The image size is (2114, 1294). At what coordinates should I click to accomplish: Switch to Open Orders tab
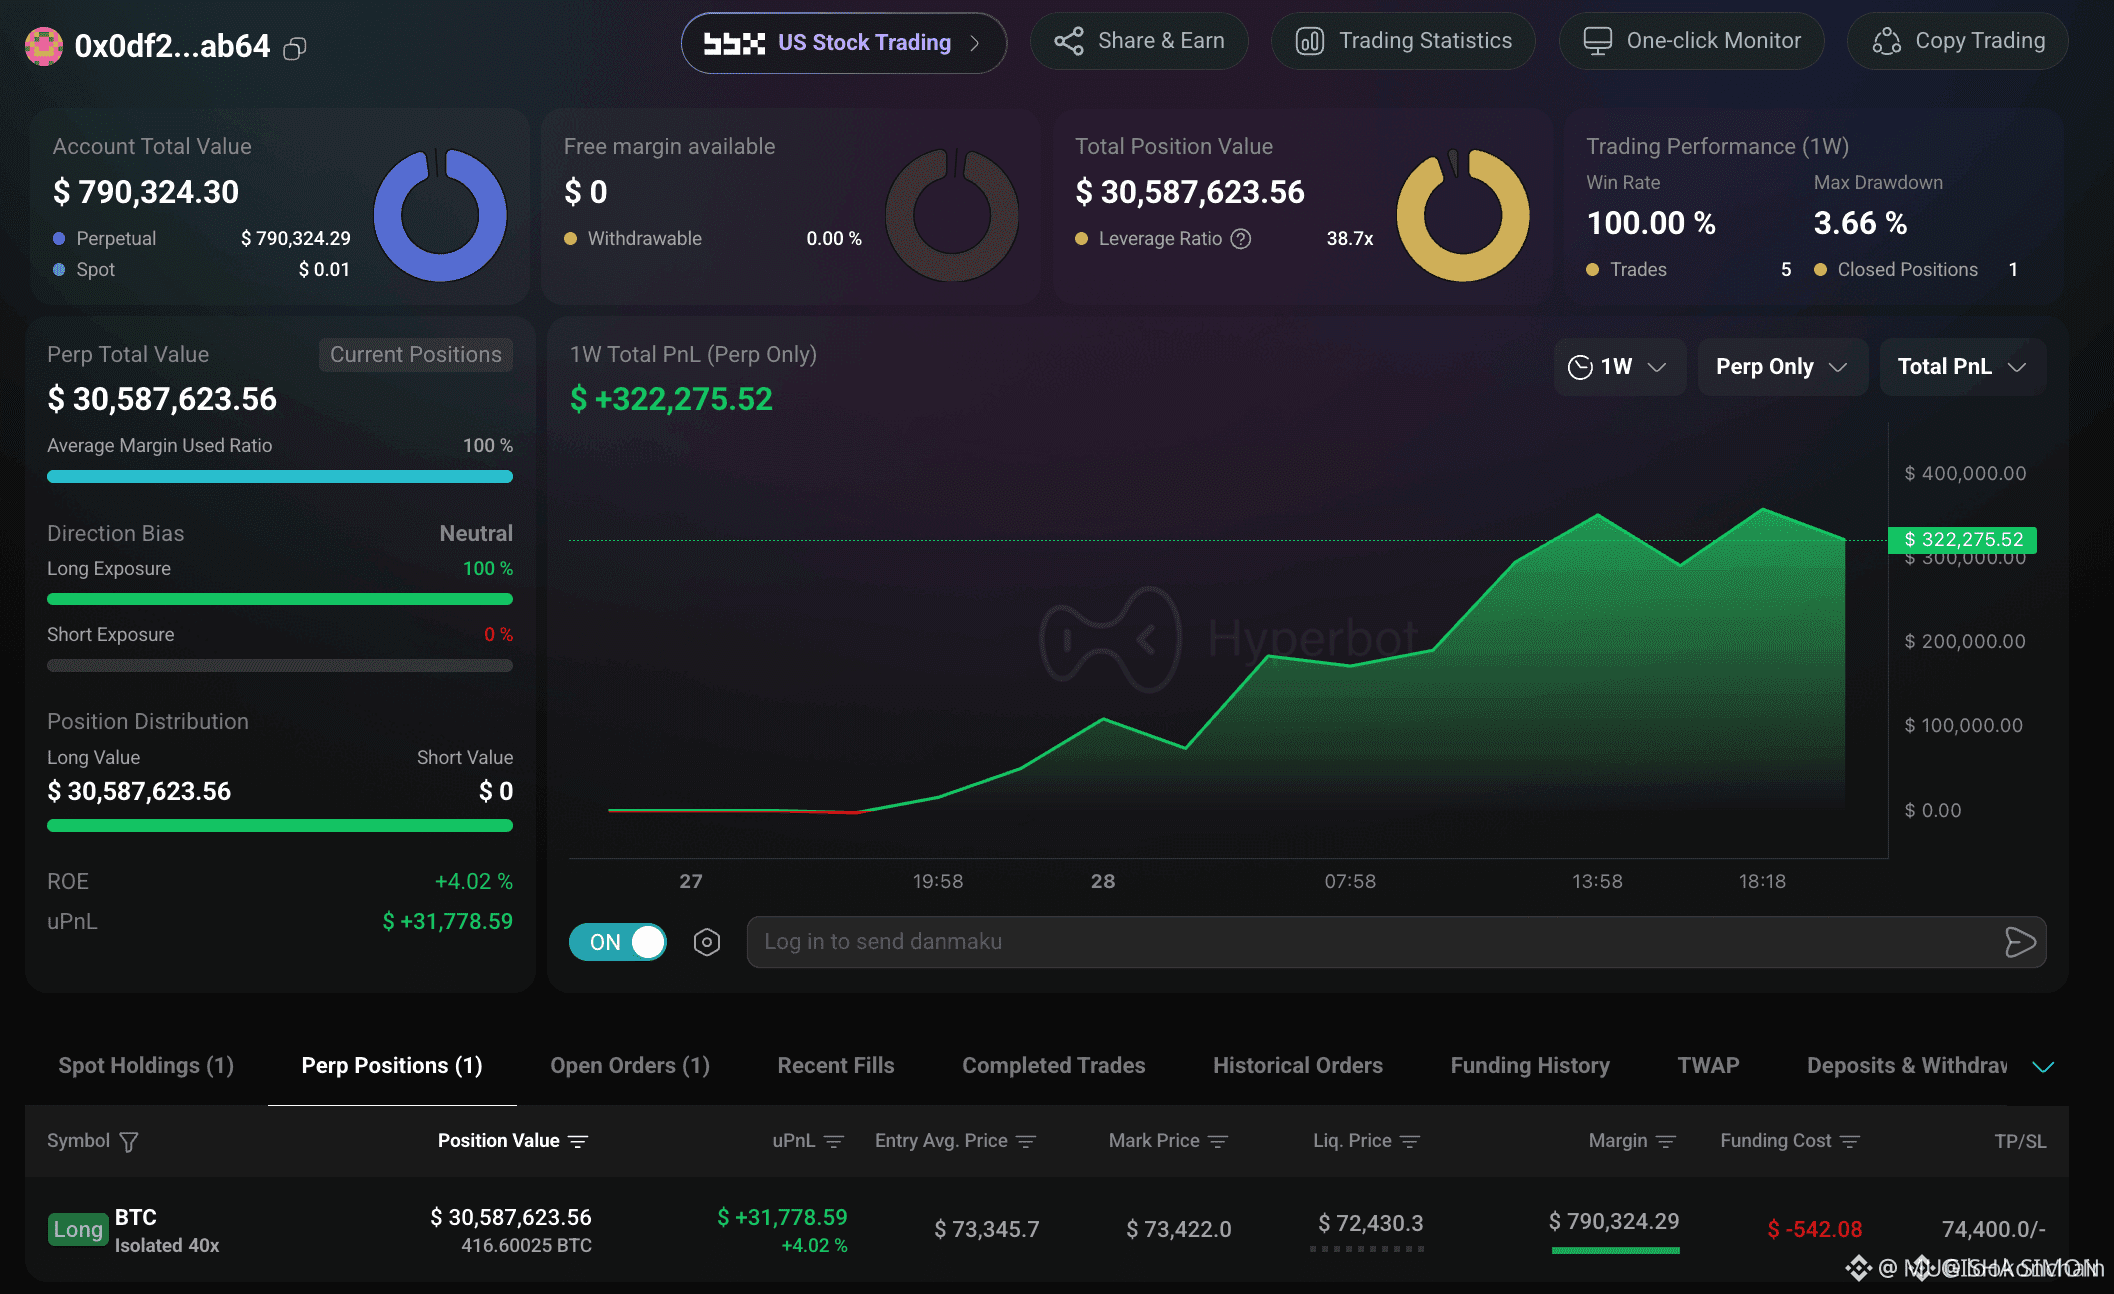(x=630, y=1066)
